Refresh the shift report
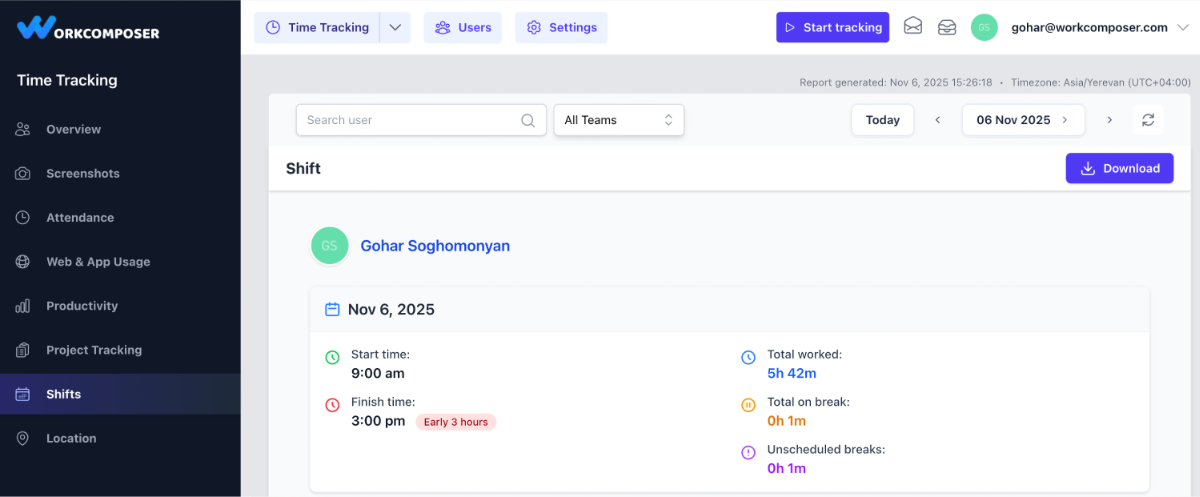1200x497 pixels. (x=1148, y=120)
